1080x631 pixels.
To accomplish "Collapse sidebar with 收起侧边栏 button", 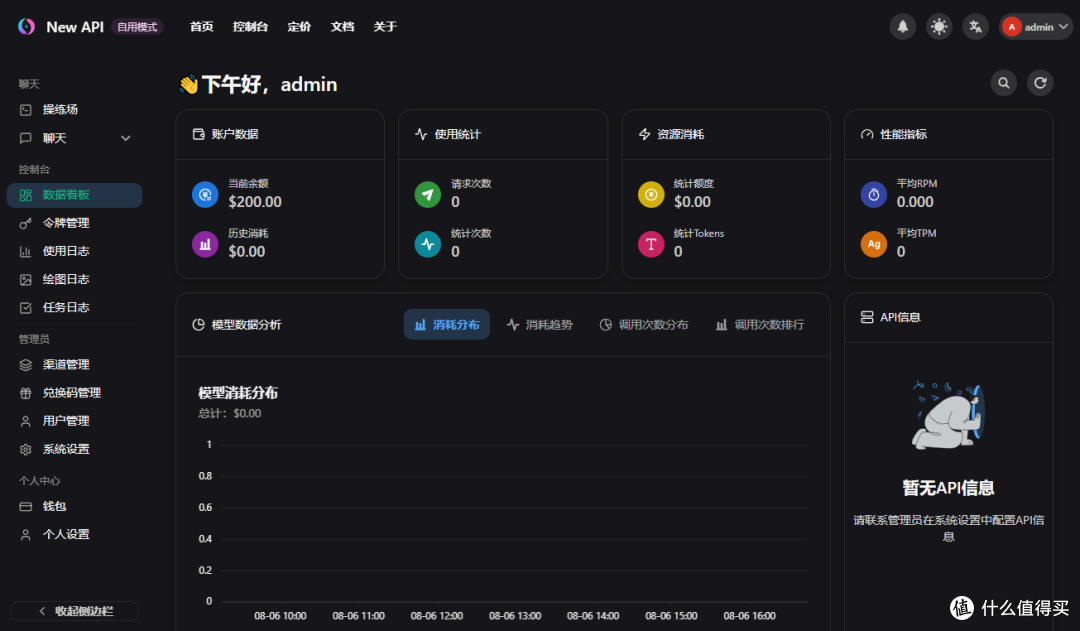I will [x=74, y=611].
